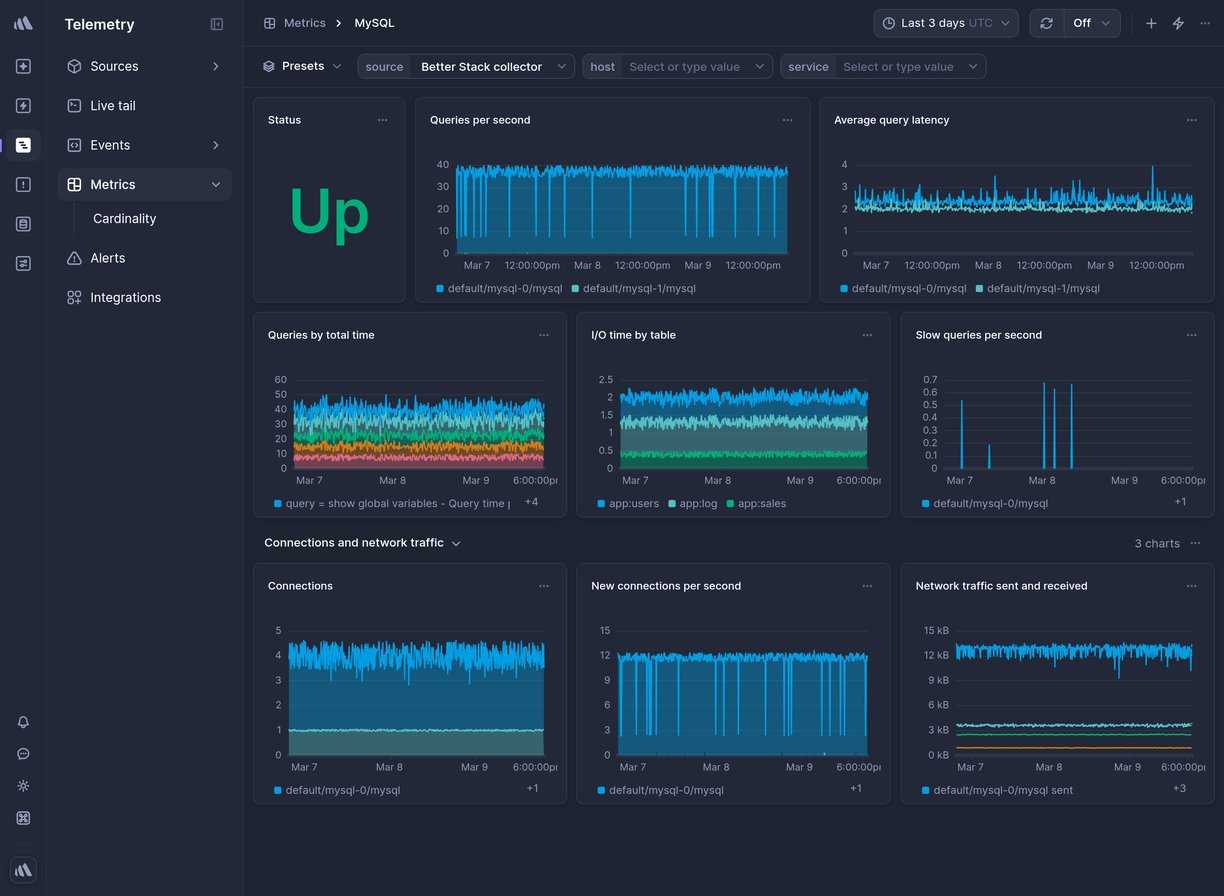The image size is (1224, 896).
Task: Click the plus icon to create new item
Action: coord(1151,22)
